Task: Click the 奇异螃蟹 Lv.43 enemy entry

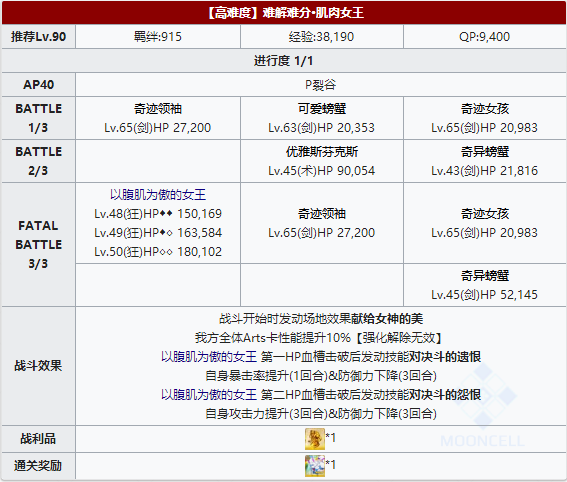Action: (x=485, y=161)
